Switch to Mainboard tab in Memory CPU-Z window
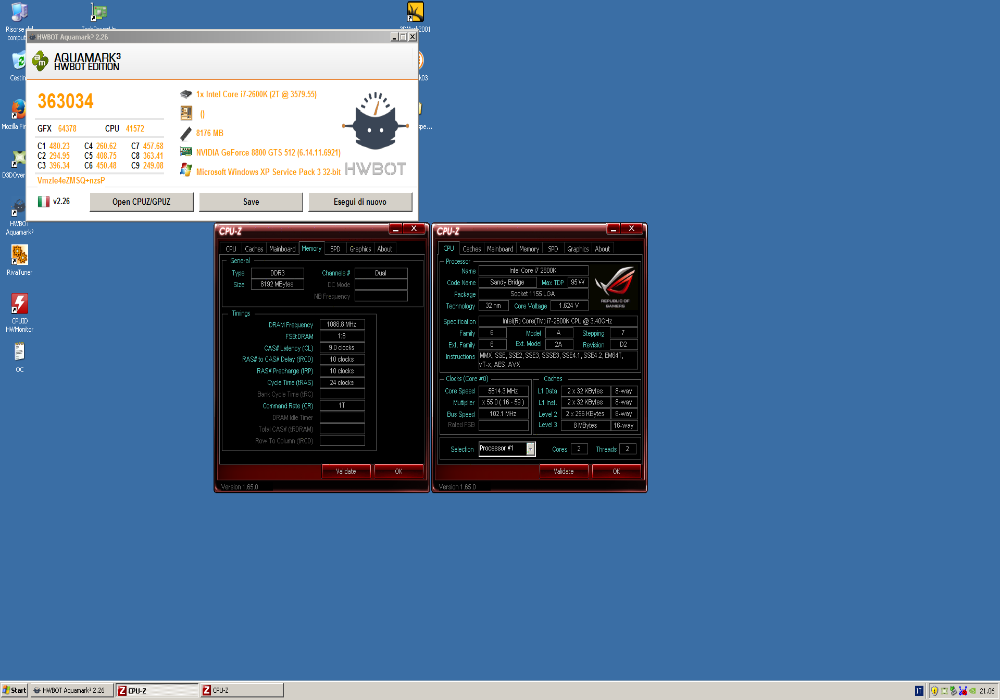The width and height of the screenshot is (1000, 700). pyautogui.click(x=282, y=249)
